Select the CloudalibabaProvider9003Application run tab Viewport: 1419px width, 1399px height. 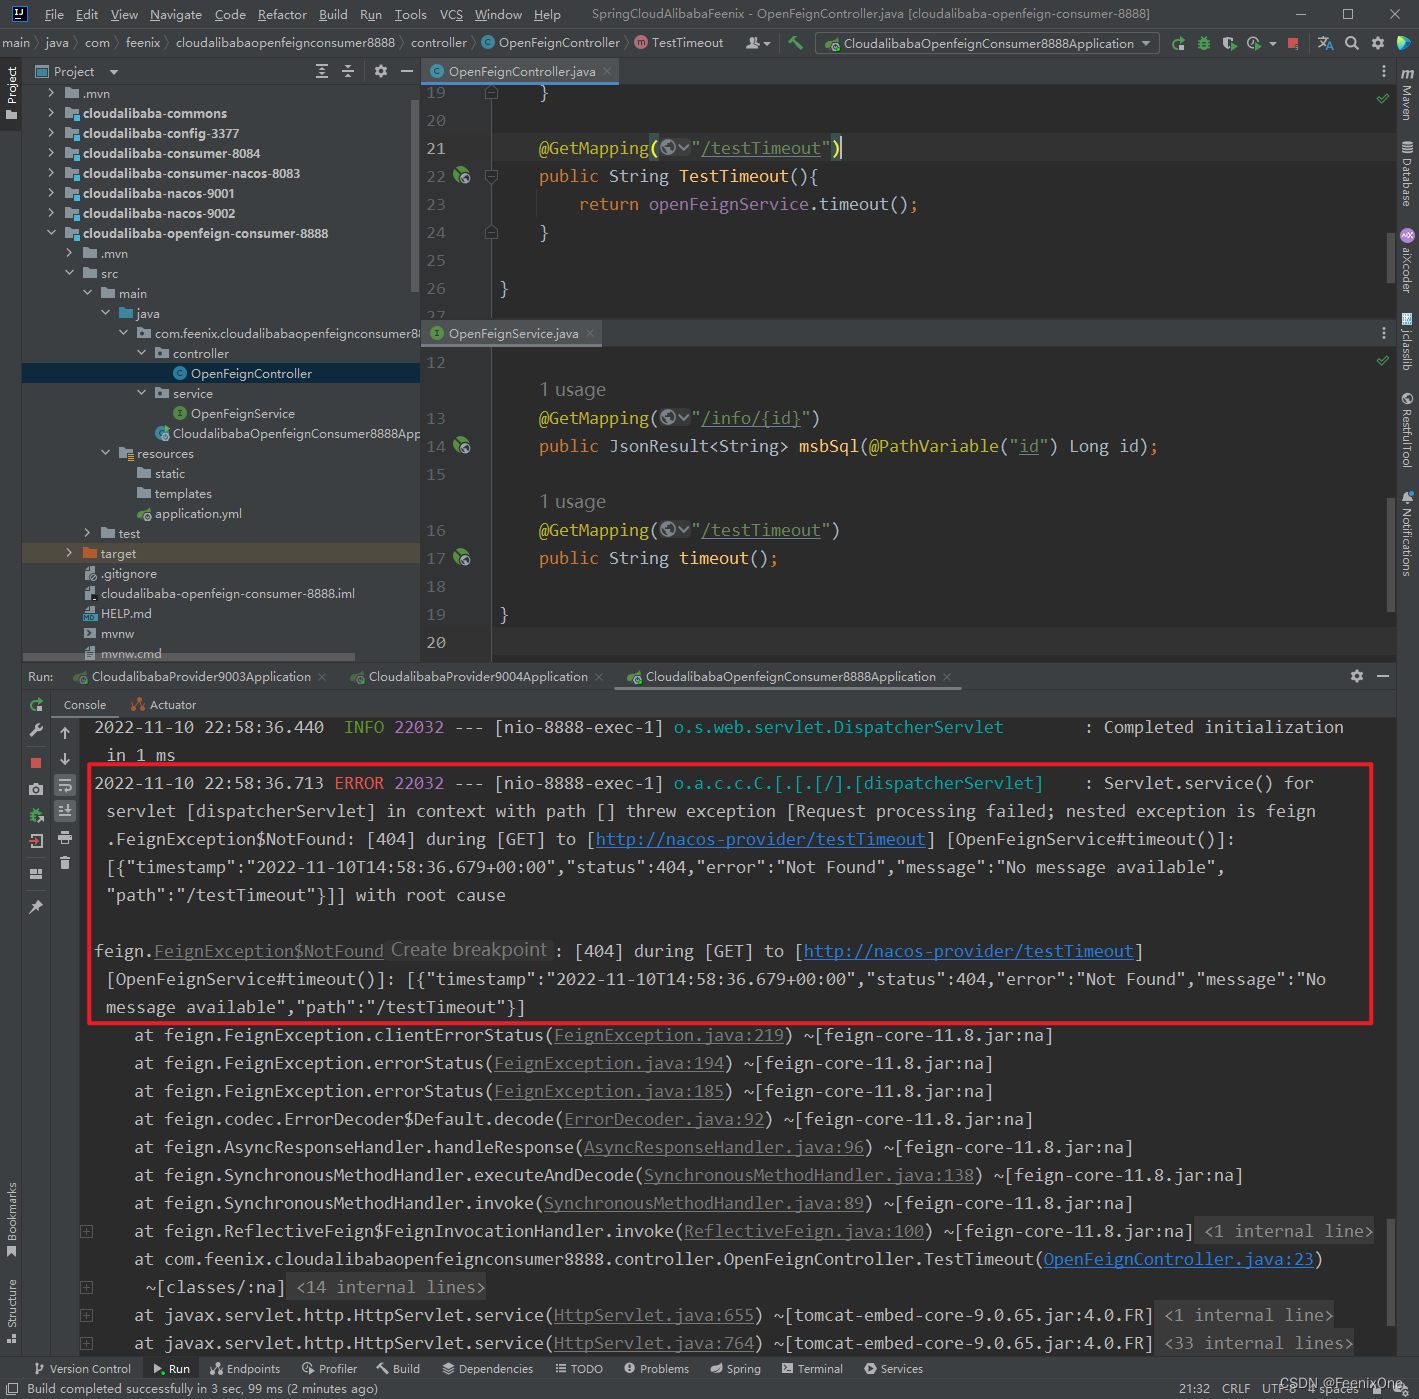201,677
